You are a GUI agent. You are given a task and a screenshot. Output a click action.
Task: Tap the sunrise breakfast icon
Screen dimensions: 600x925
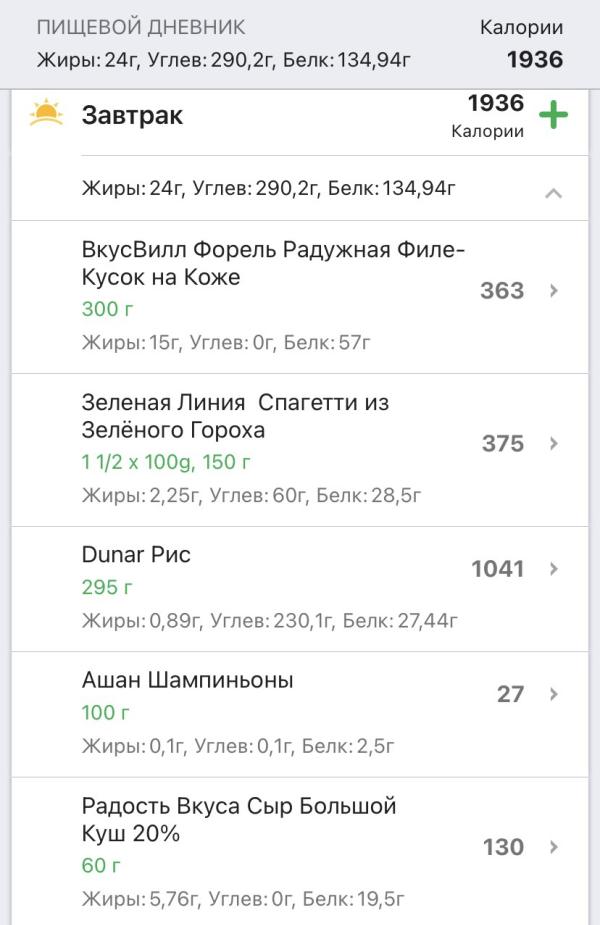tap(46, 114)
